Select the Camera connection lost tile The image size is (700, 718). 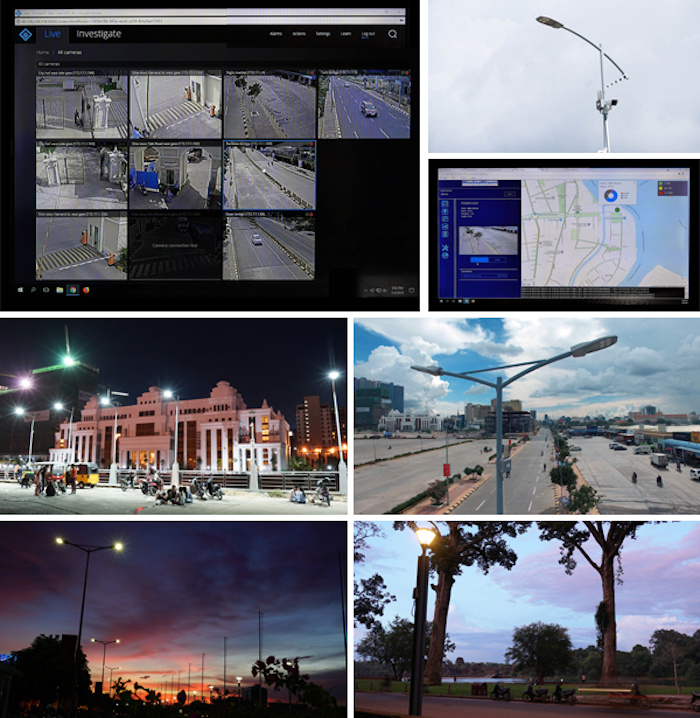coord(175,245)
